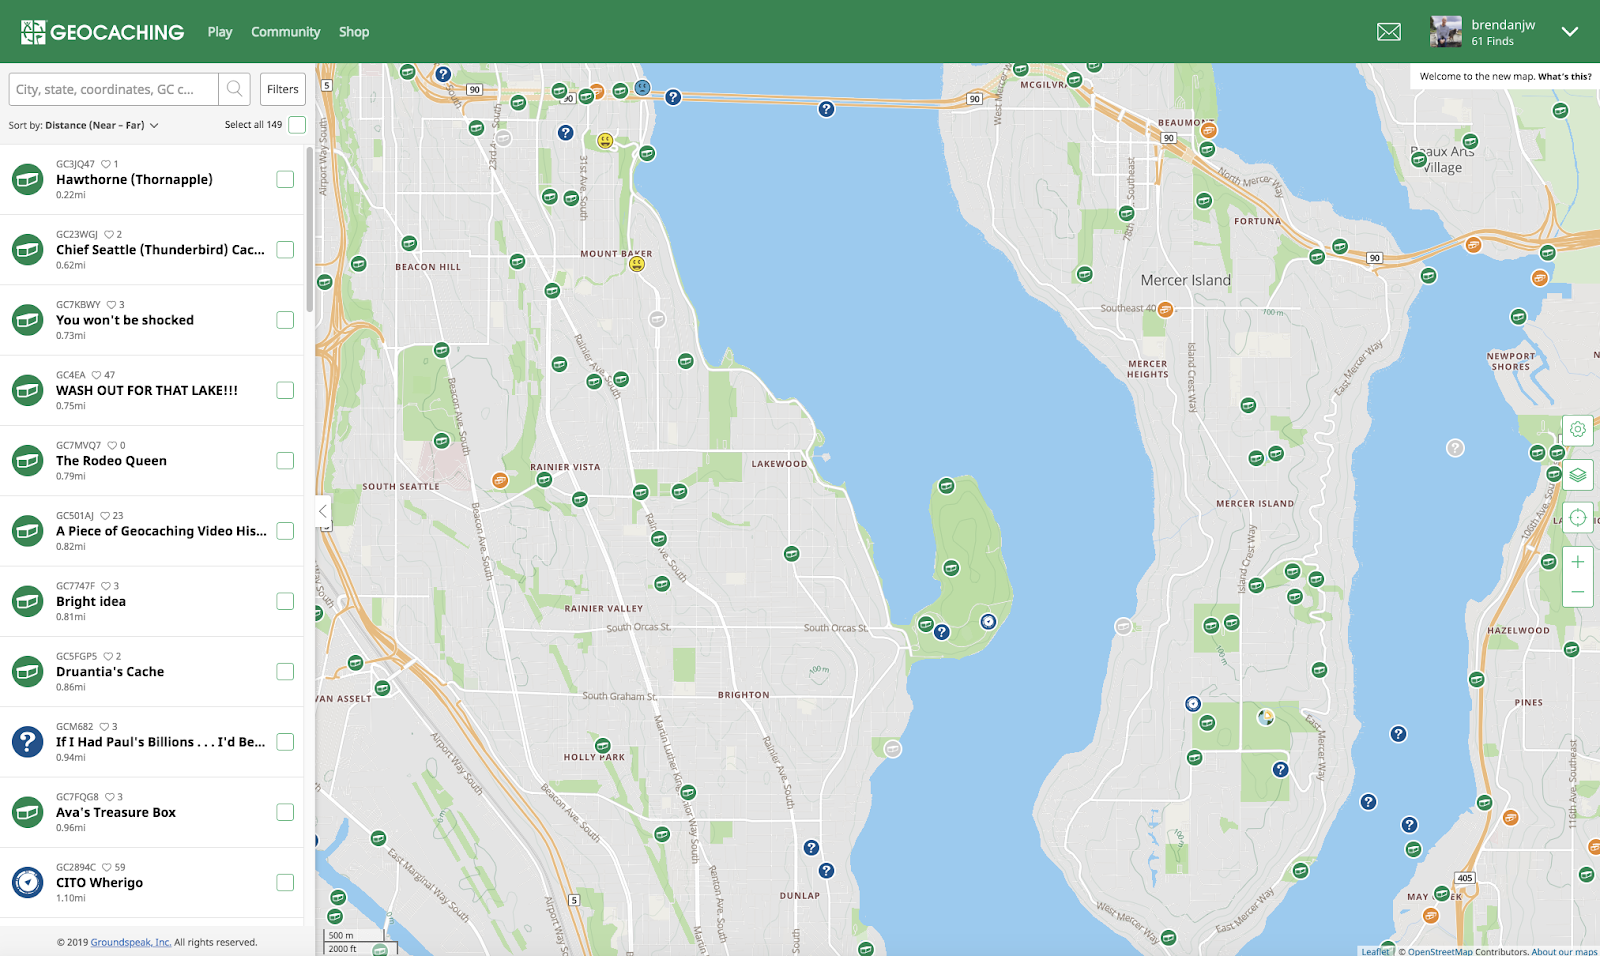The width and height of the screenshot is (1600, 956).
Task: Toggle the Select all 149 checkbox
Action: 297,125
